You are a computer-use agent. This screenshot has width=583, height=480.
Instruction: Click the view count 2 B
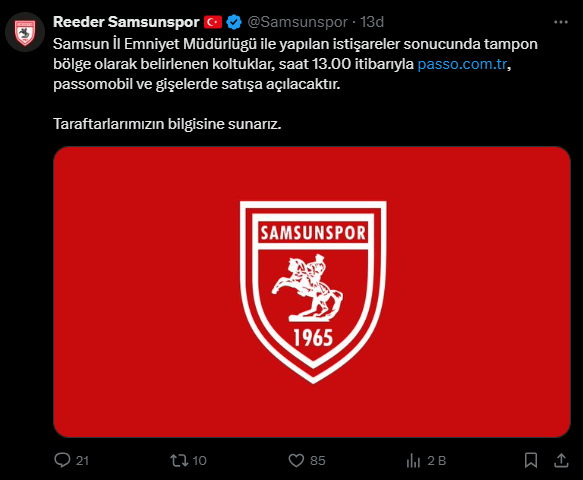[437, 461]
